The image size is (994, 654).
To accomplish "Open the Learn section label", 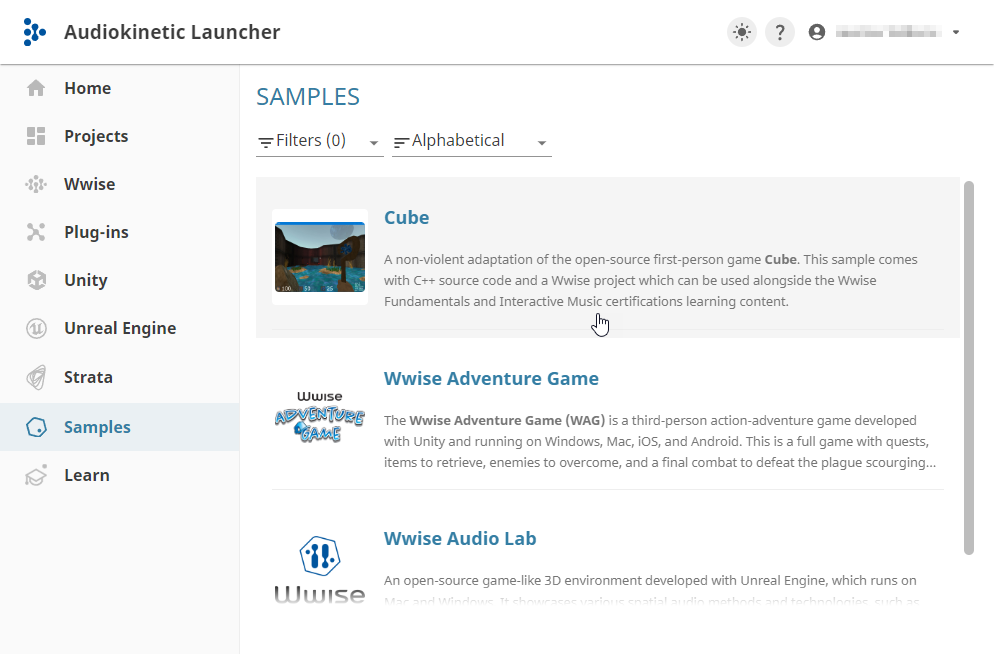I will coord(87,475).
